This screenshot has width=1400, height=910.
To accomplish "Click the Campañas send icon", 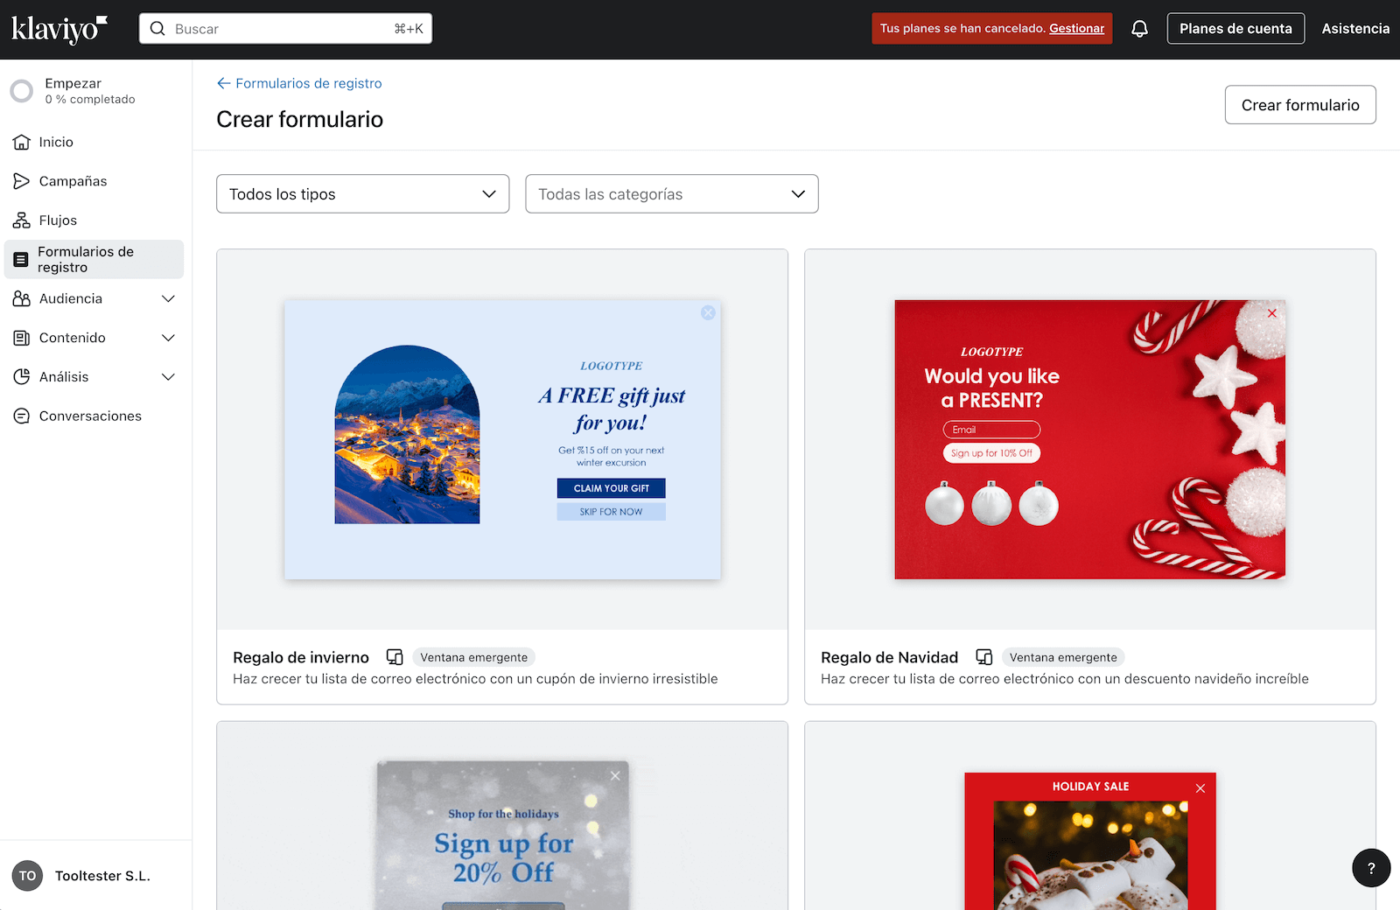I will (x=21, y=181).
